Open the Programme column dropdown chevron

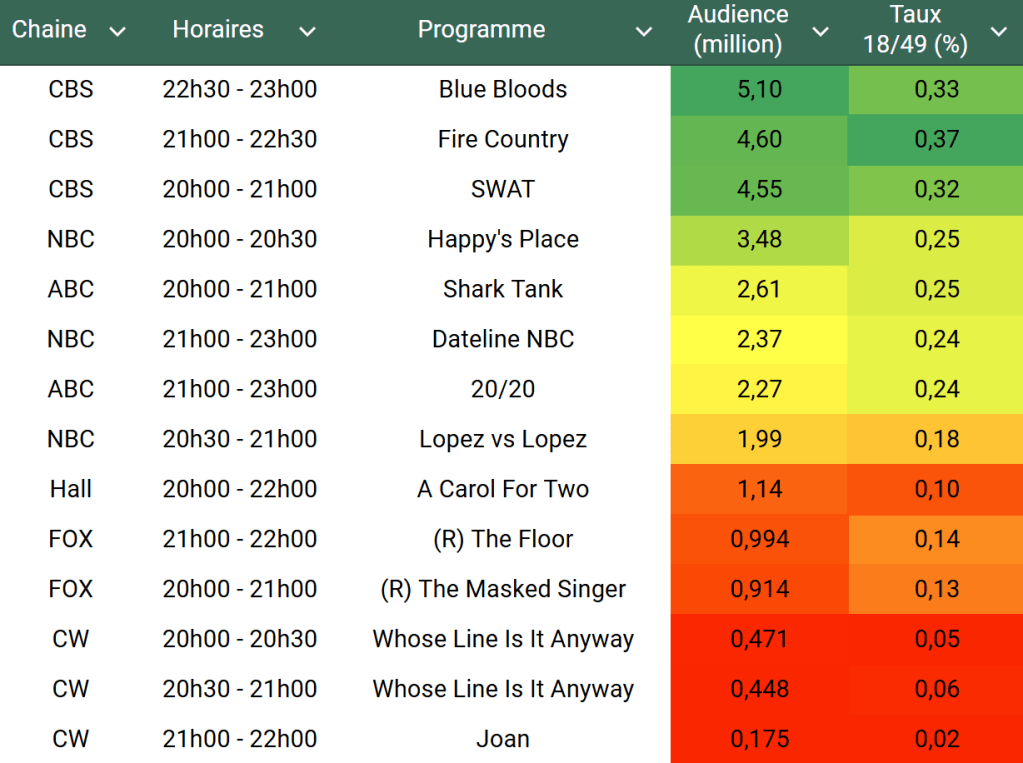point(643,31)
